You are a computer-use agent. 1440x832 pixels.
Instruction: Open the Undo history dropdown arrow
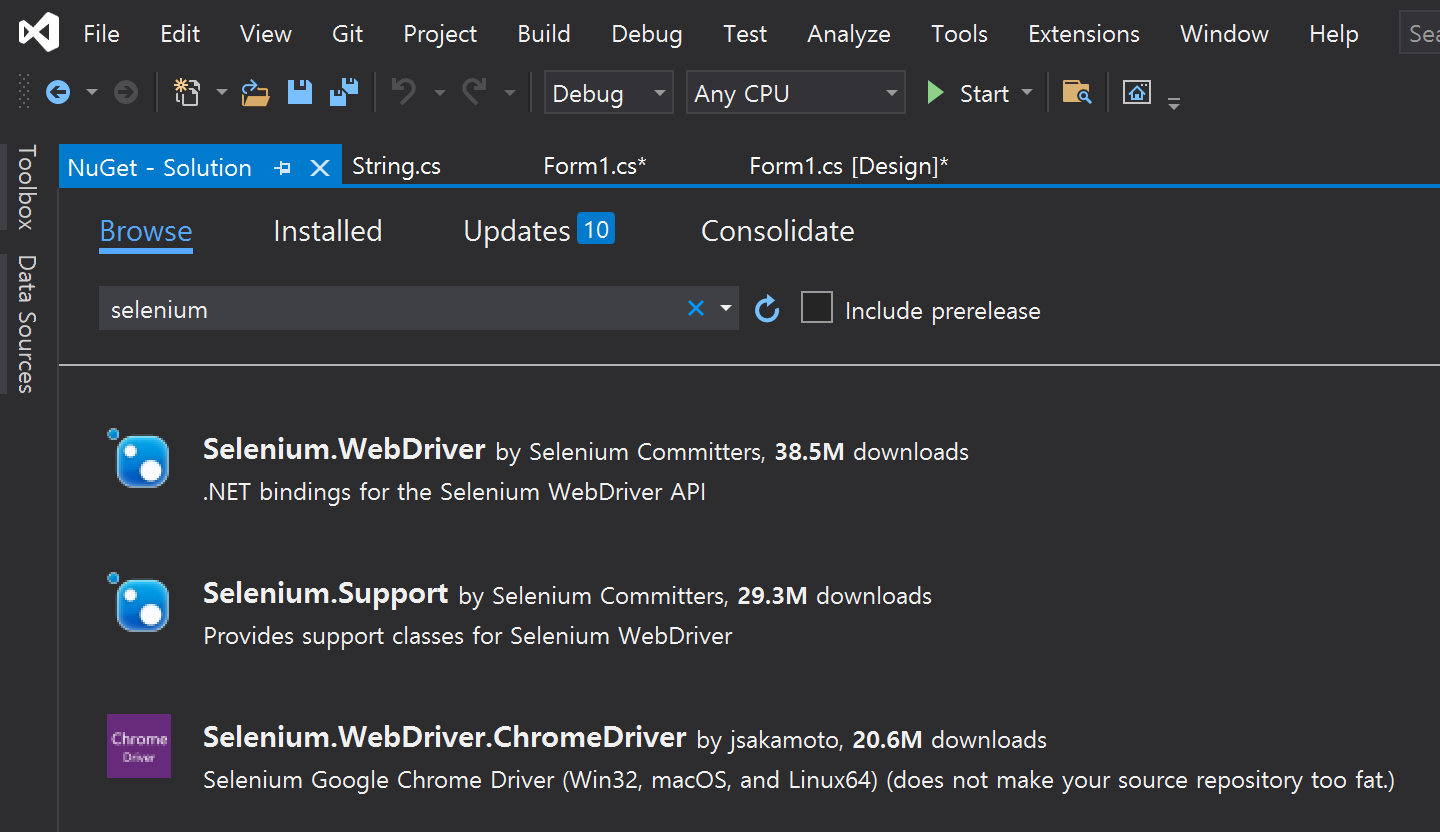[x=440, y=93]
